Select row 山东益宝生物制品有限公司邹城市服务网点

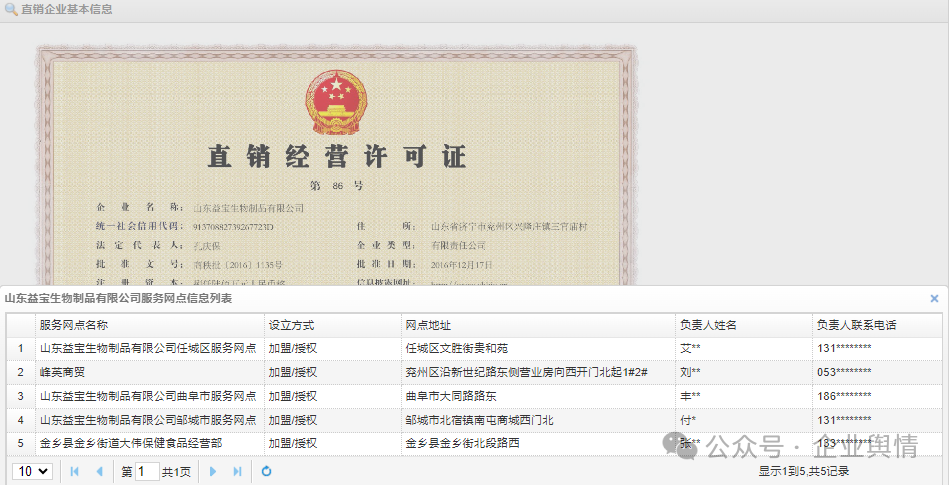(x=474, y=420)
